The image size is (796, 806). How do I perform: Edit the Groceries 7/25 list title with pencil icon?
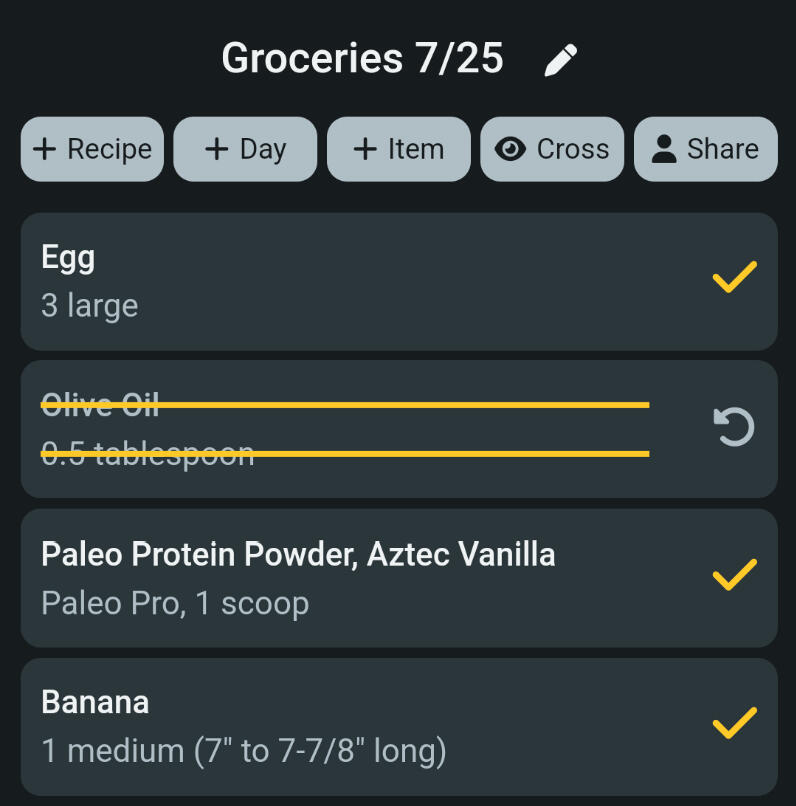561,60
